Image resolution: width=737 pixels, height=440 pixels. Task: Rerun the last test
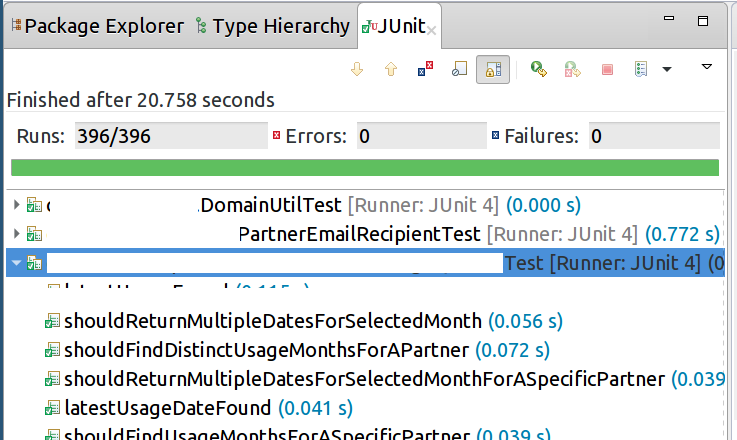coord(539,69)
